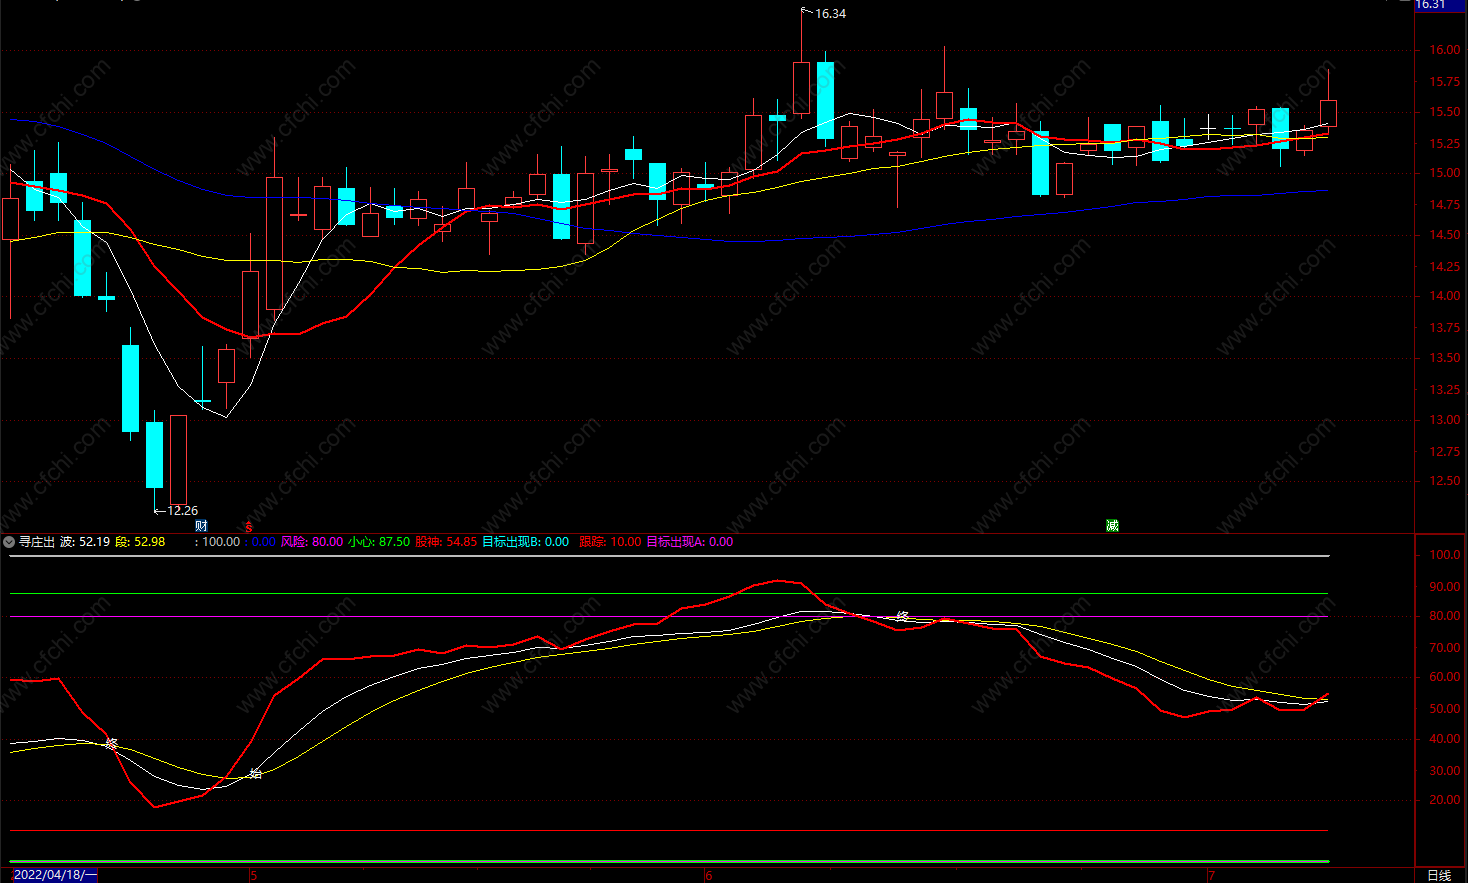Click the 目标出现B: 0.00 value
This screenshot has width=1468, height=883.
(526, 542)
